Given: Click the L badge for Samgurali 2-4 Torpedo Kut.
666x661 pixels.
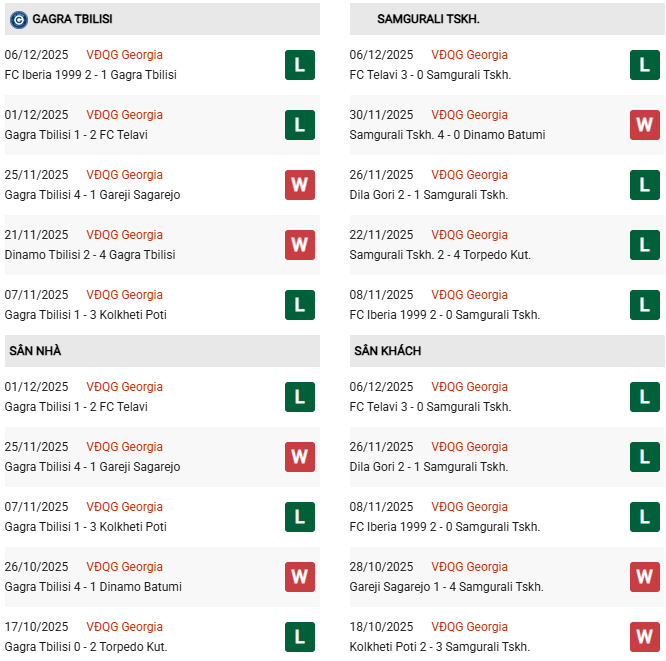Looking at the screenshot, I should (x=644, y=245).
